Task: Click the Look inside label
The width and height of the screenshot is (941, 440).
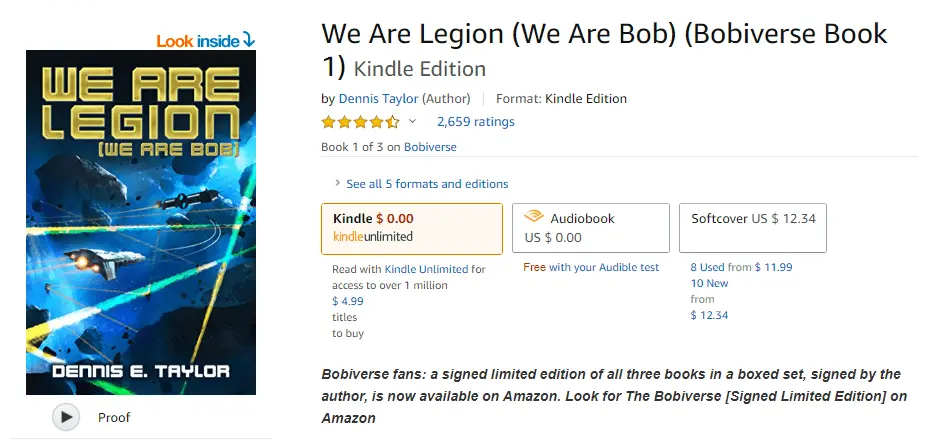Action: 198,41
